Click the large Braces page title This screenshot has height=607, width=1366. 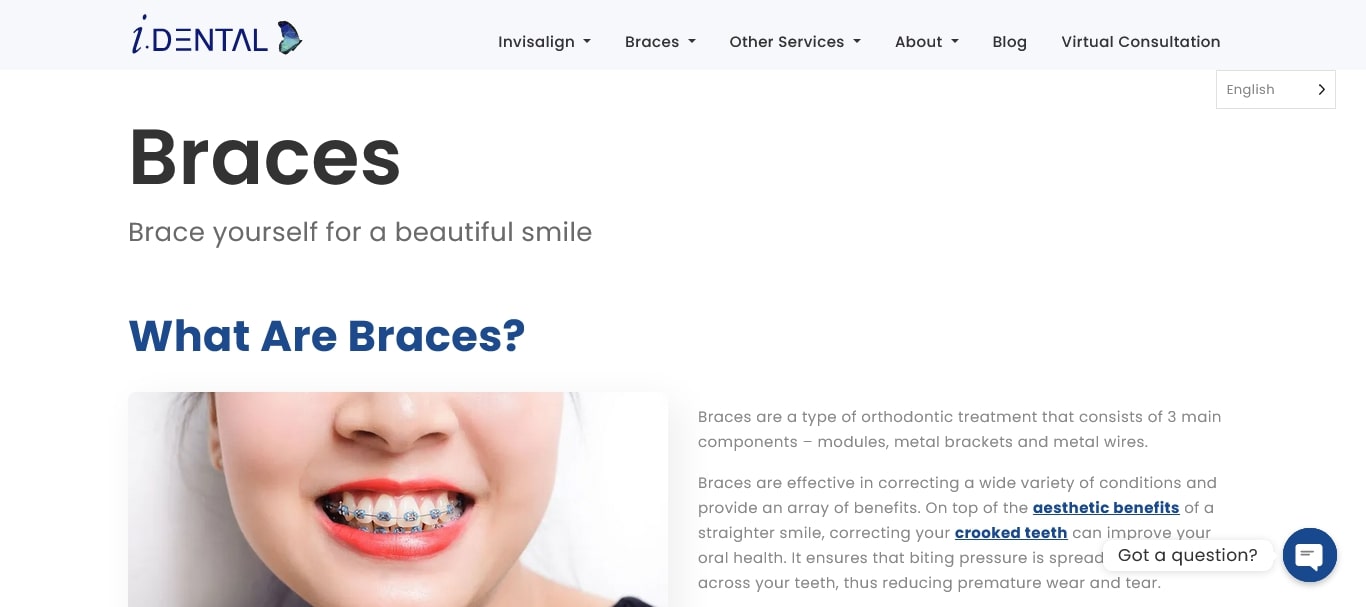click(265, 157)
